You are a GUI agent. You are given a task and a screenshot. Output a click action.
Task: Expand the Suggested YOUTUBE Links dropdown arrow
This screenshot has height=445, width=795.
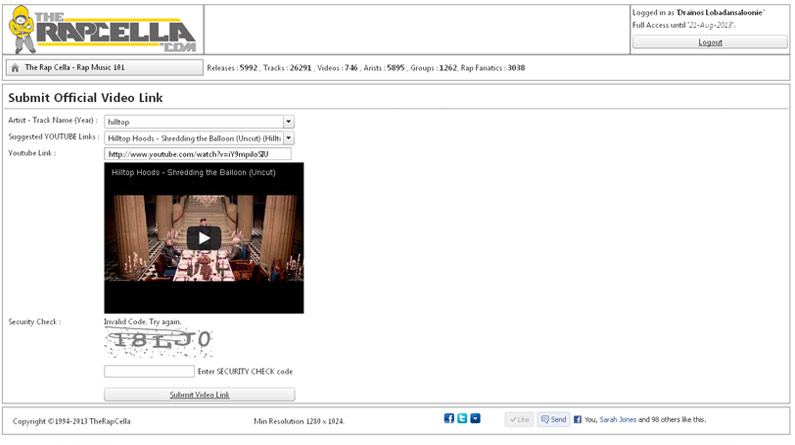pyautogui.click(x=288, y=138)
